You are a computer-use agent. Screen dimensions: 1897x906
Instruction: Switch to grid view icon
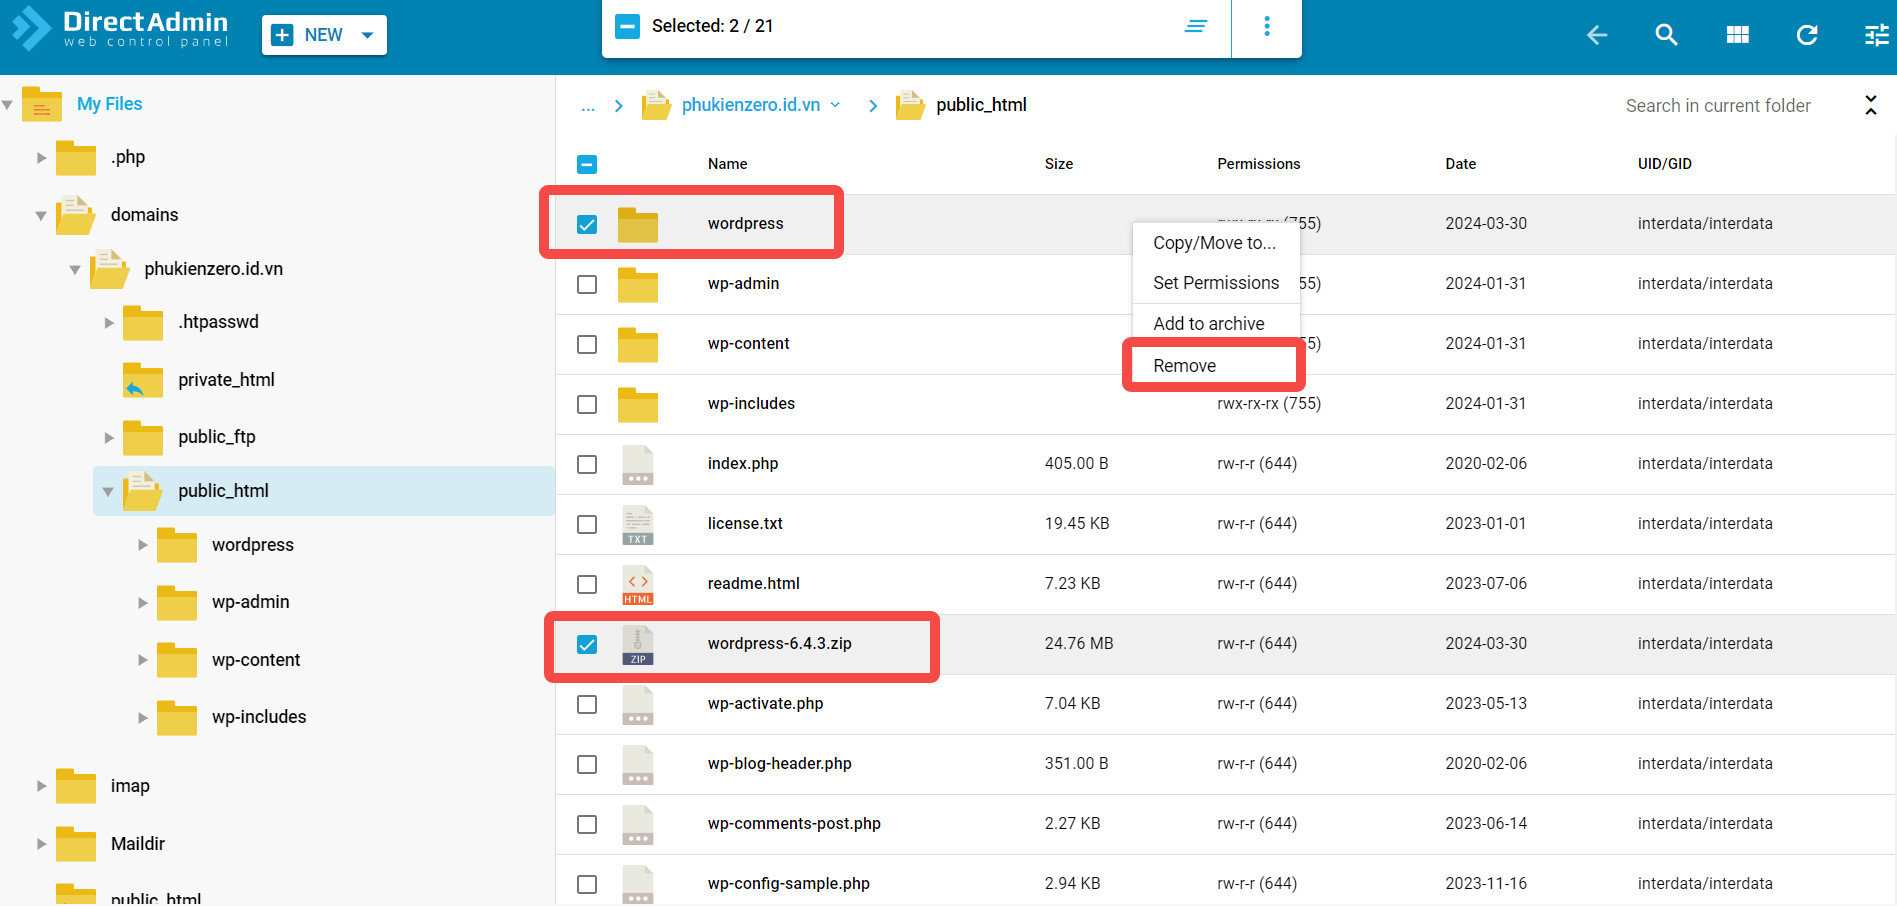point(1738,35)
